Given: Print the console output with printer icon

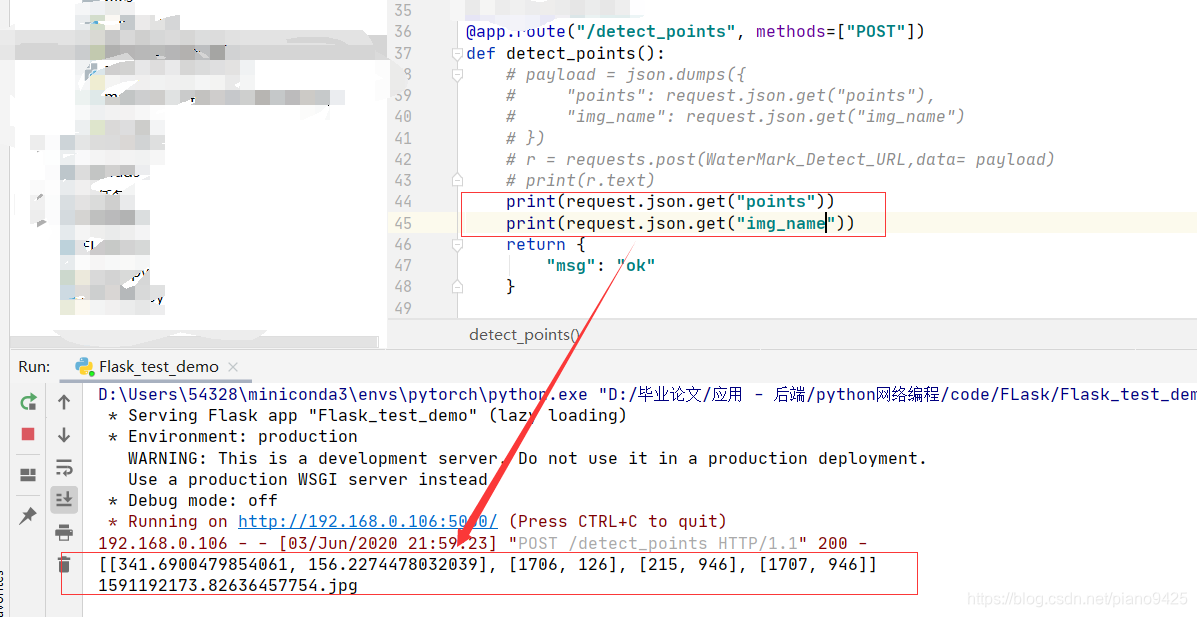Looking at the screenshot, I should coord(64,532).
